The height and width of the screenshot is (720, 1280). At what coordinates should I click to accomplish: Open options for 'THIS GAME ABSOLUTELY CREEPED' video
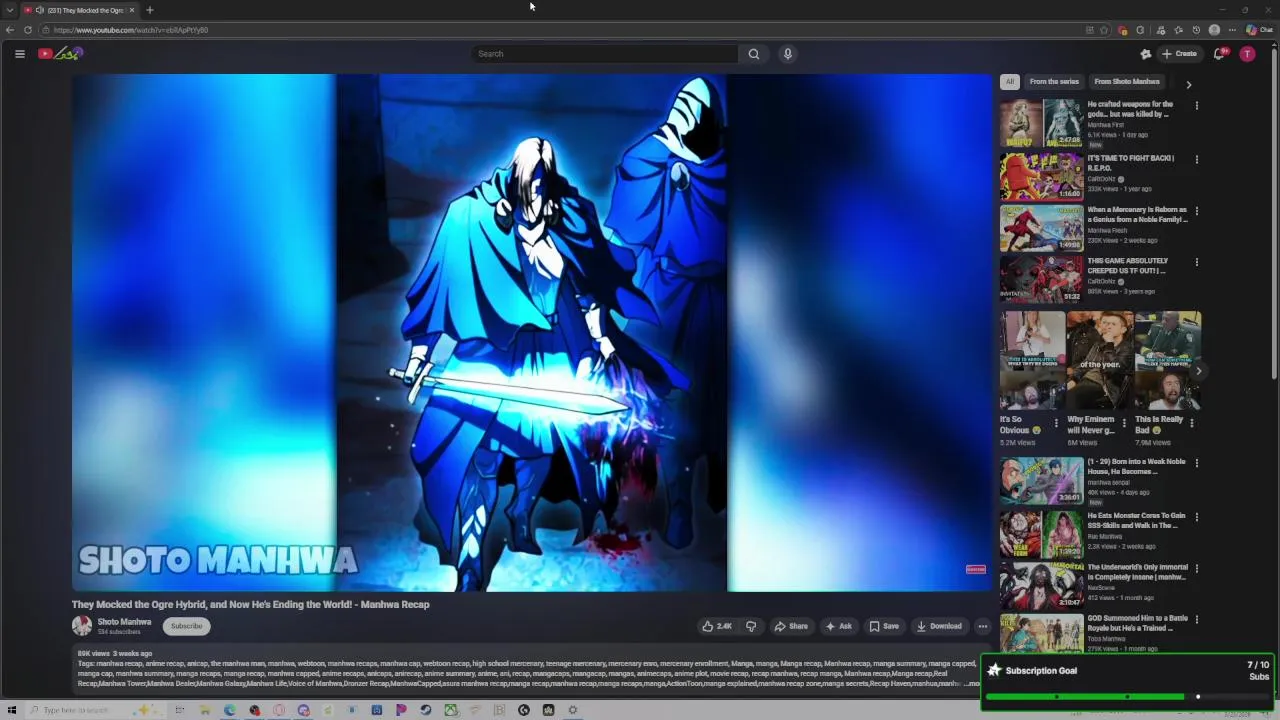pyautogui.click(x=1196, y=263)
